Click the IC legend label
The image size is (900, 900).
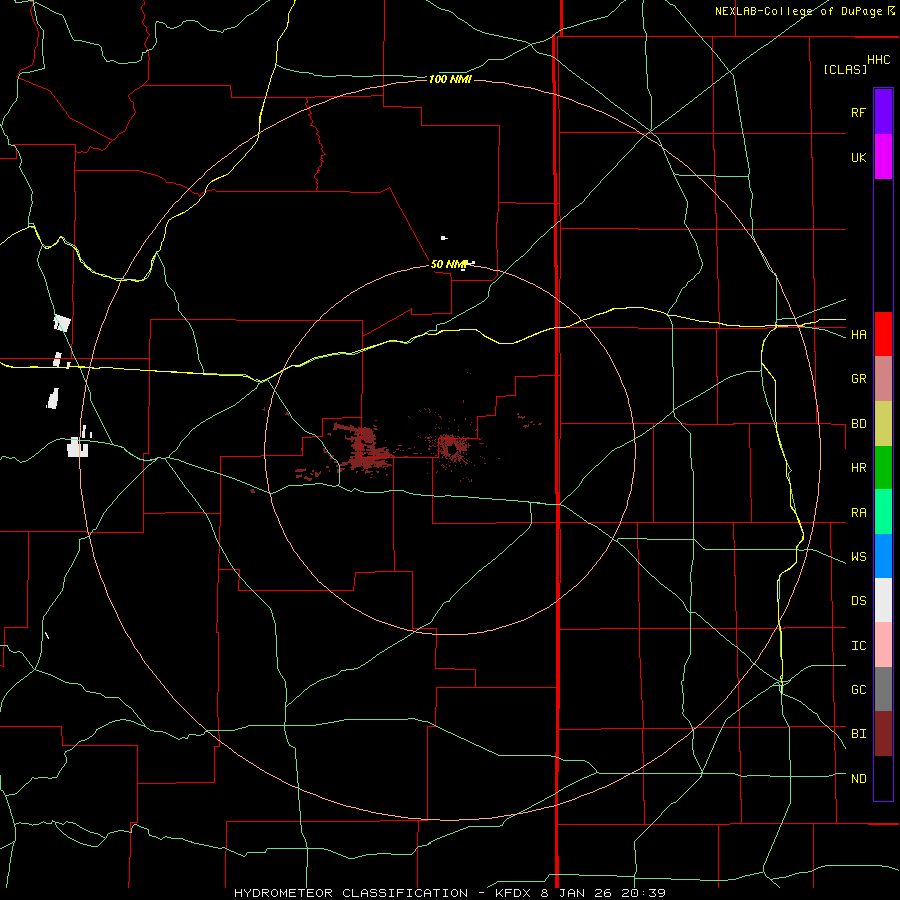pos(858,646)
